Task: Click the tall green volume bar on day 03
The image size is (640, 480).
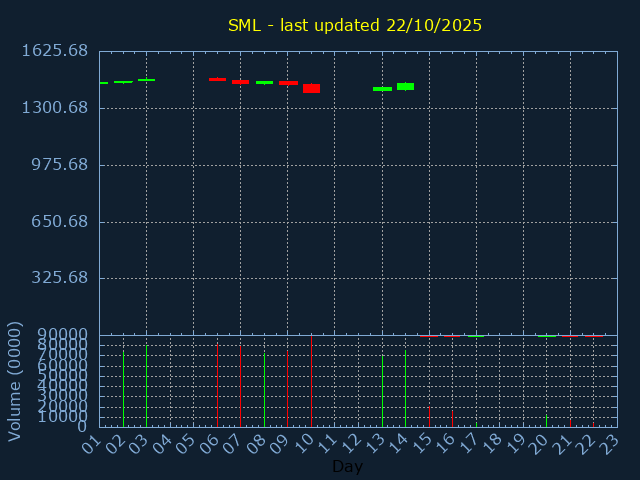Action: 146,385
